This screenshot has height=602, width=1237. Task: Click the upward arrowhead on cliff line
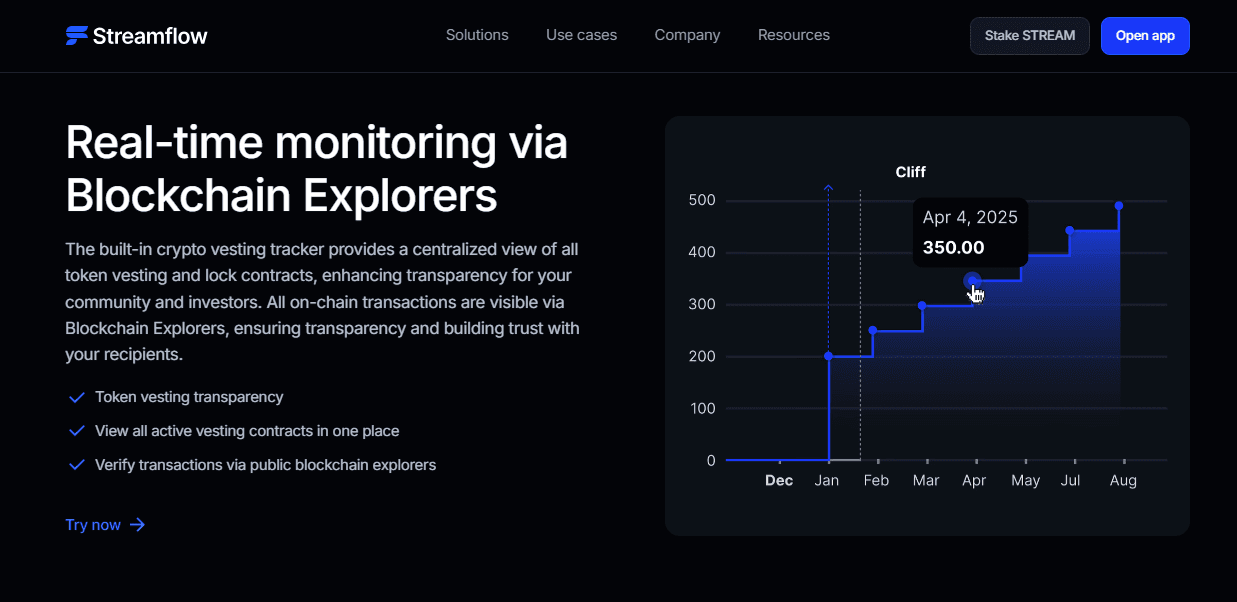[828, 187]
